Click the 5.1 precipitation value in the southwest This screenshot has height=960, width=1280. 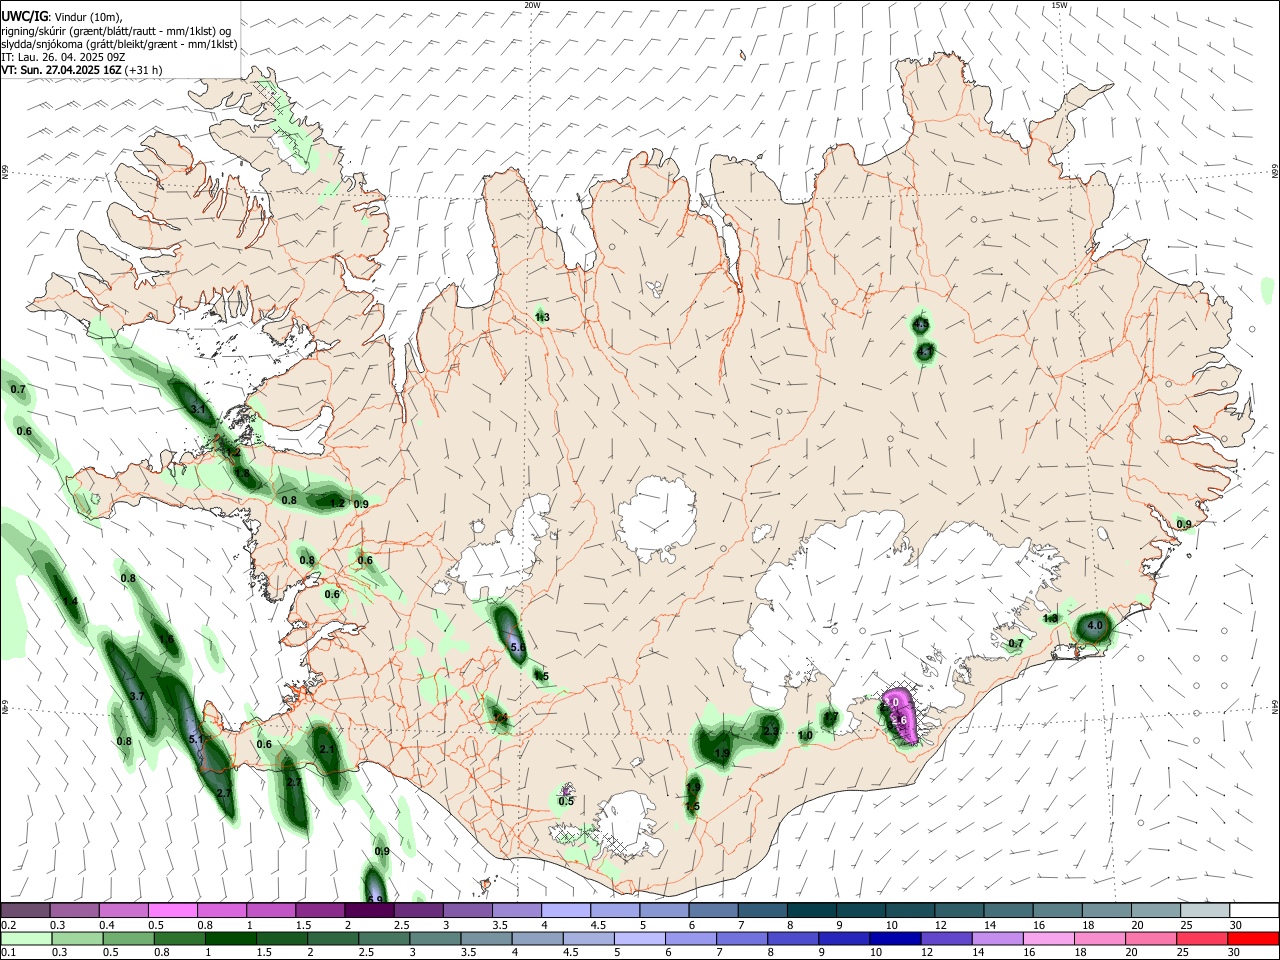(x=197, y=740)
